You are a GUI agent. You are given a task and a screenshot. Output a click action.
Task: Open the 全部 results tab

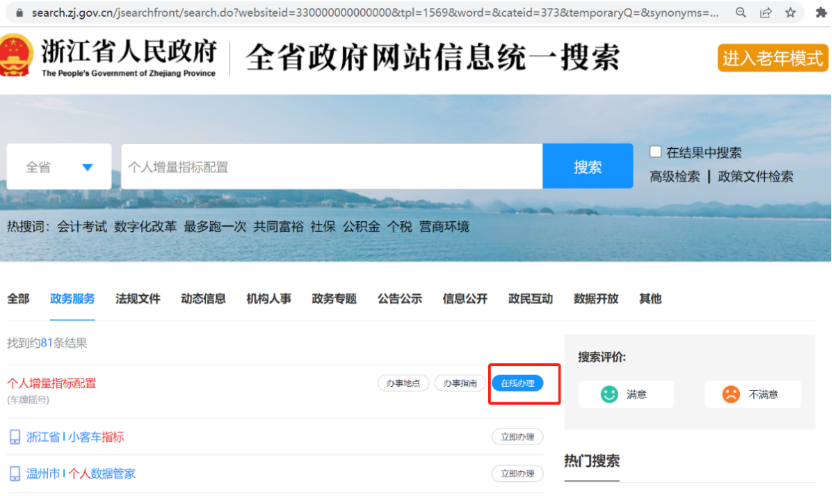pyautogui.click(x=18, y=298)
